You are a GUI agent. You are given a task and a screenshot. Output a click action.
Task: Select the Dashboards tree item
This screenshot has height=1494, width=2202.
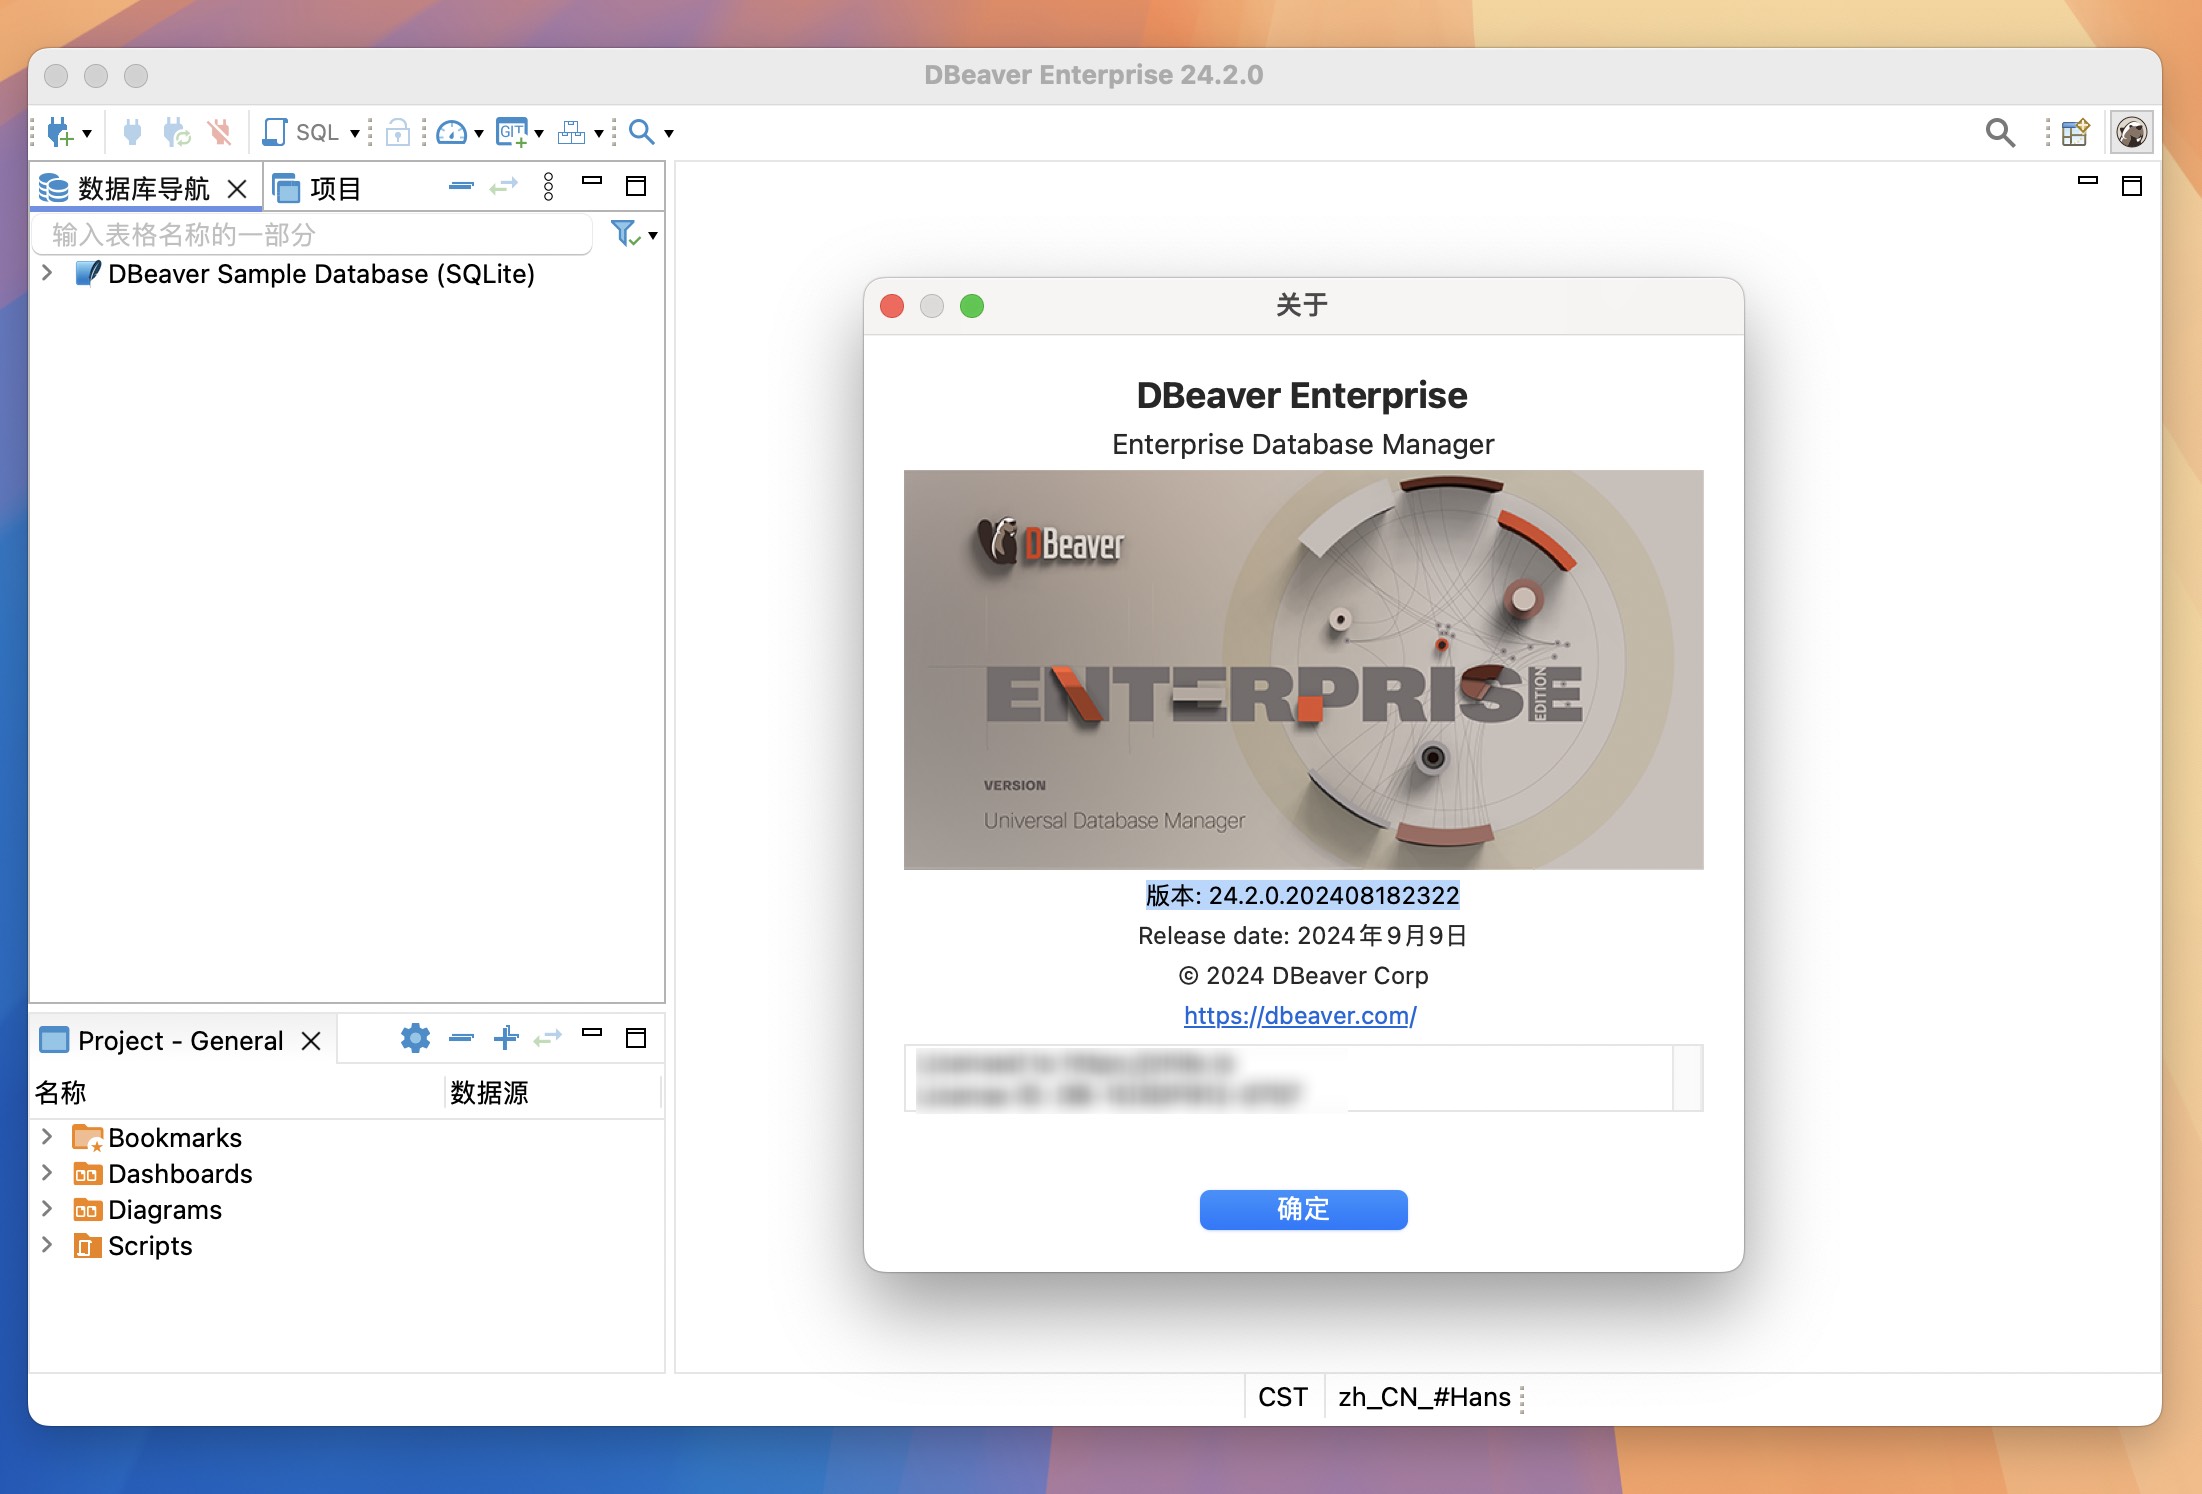point(180,1174)
